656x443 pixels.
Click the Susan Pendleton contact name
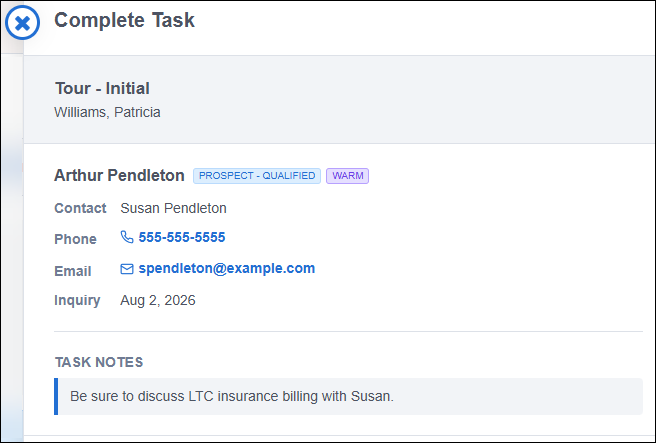(x=173, y=208)
